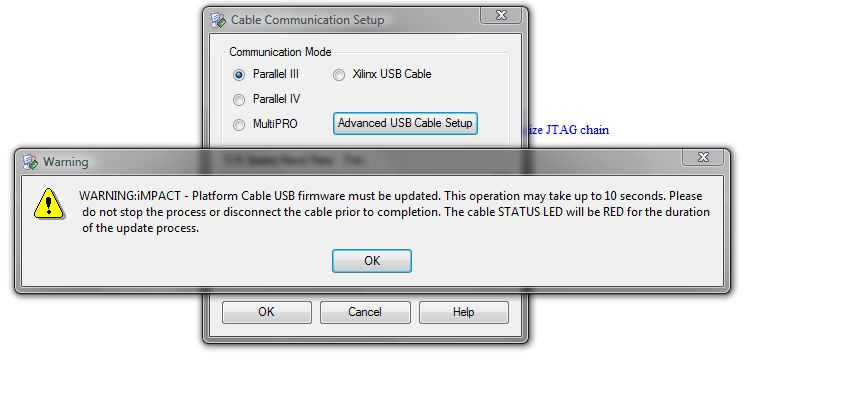Cancel the Cable Communication Setup dialog
The image size is (849, 394).
tap(365, 312)
